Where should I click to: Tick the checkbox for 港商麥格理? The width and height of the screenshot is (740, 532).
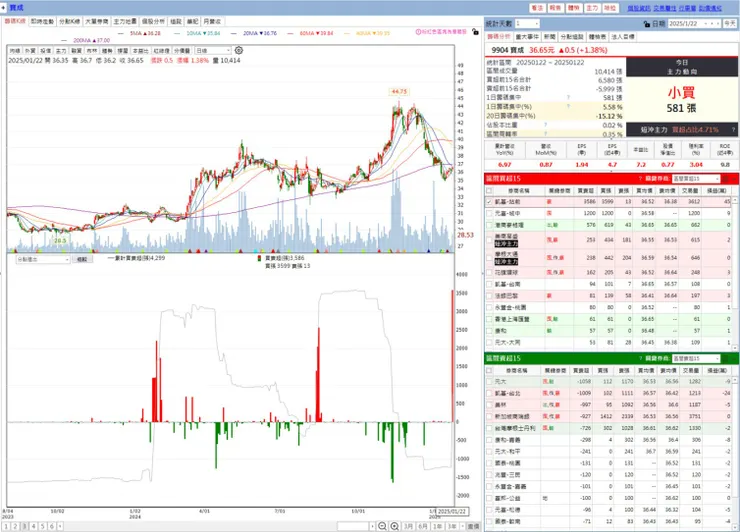point(489,225)
